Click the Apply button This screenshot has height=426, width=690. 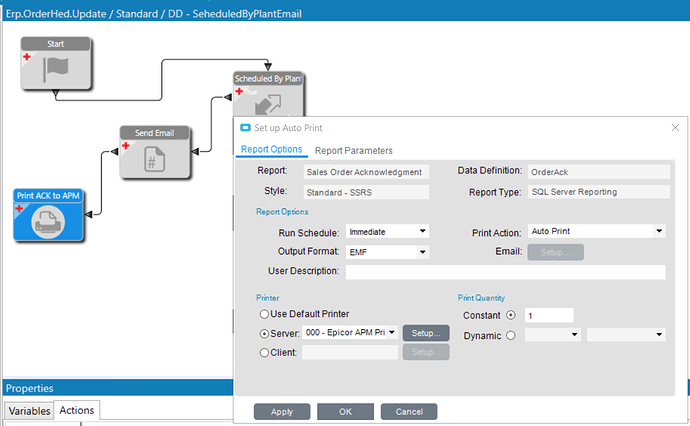tap(282, 412)
